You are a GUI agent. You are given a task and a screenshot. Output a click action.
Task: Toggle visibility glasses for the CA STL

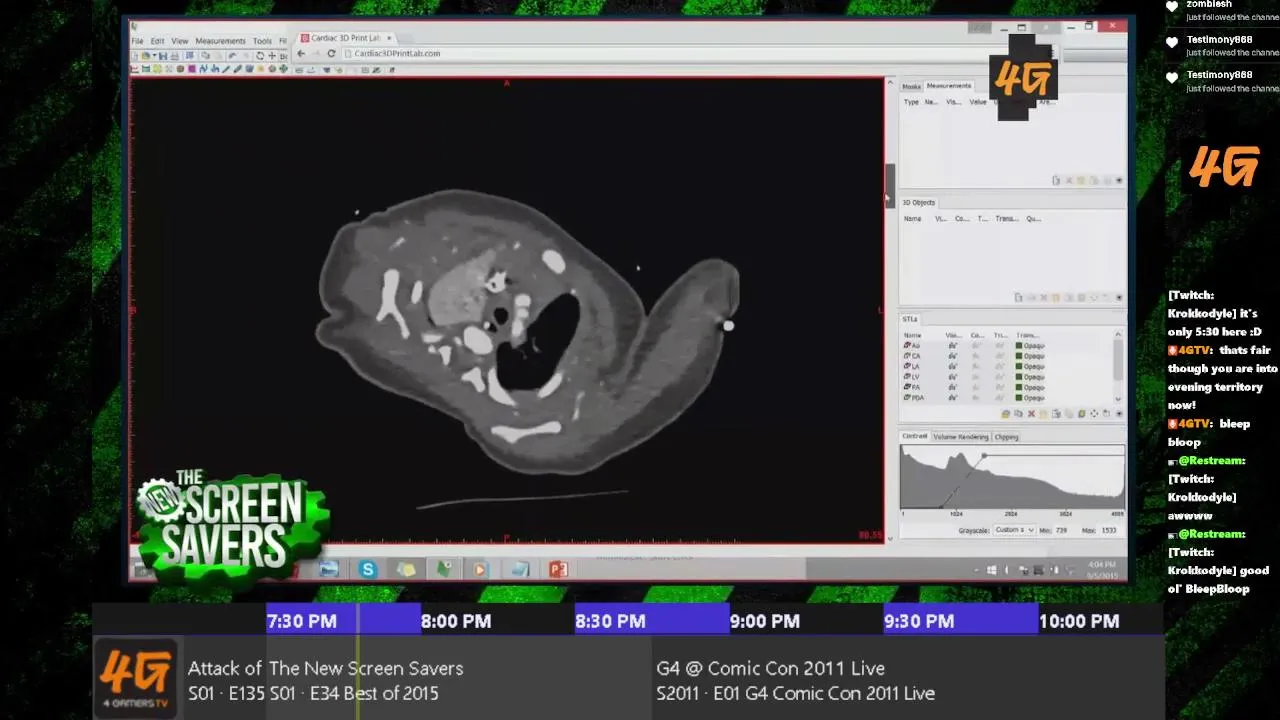pos(952,356)
